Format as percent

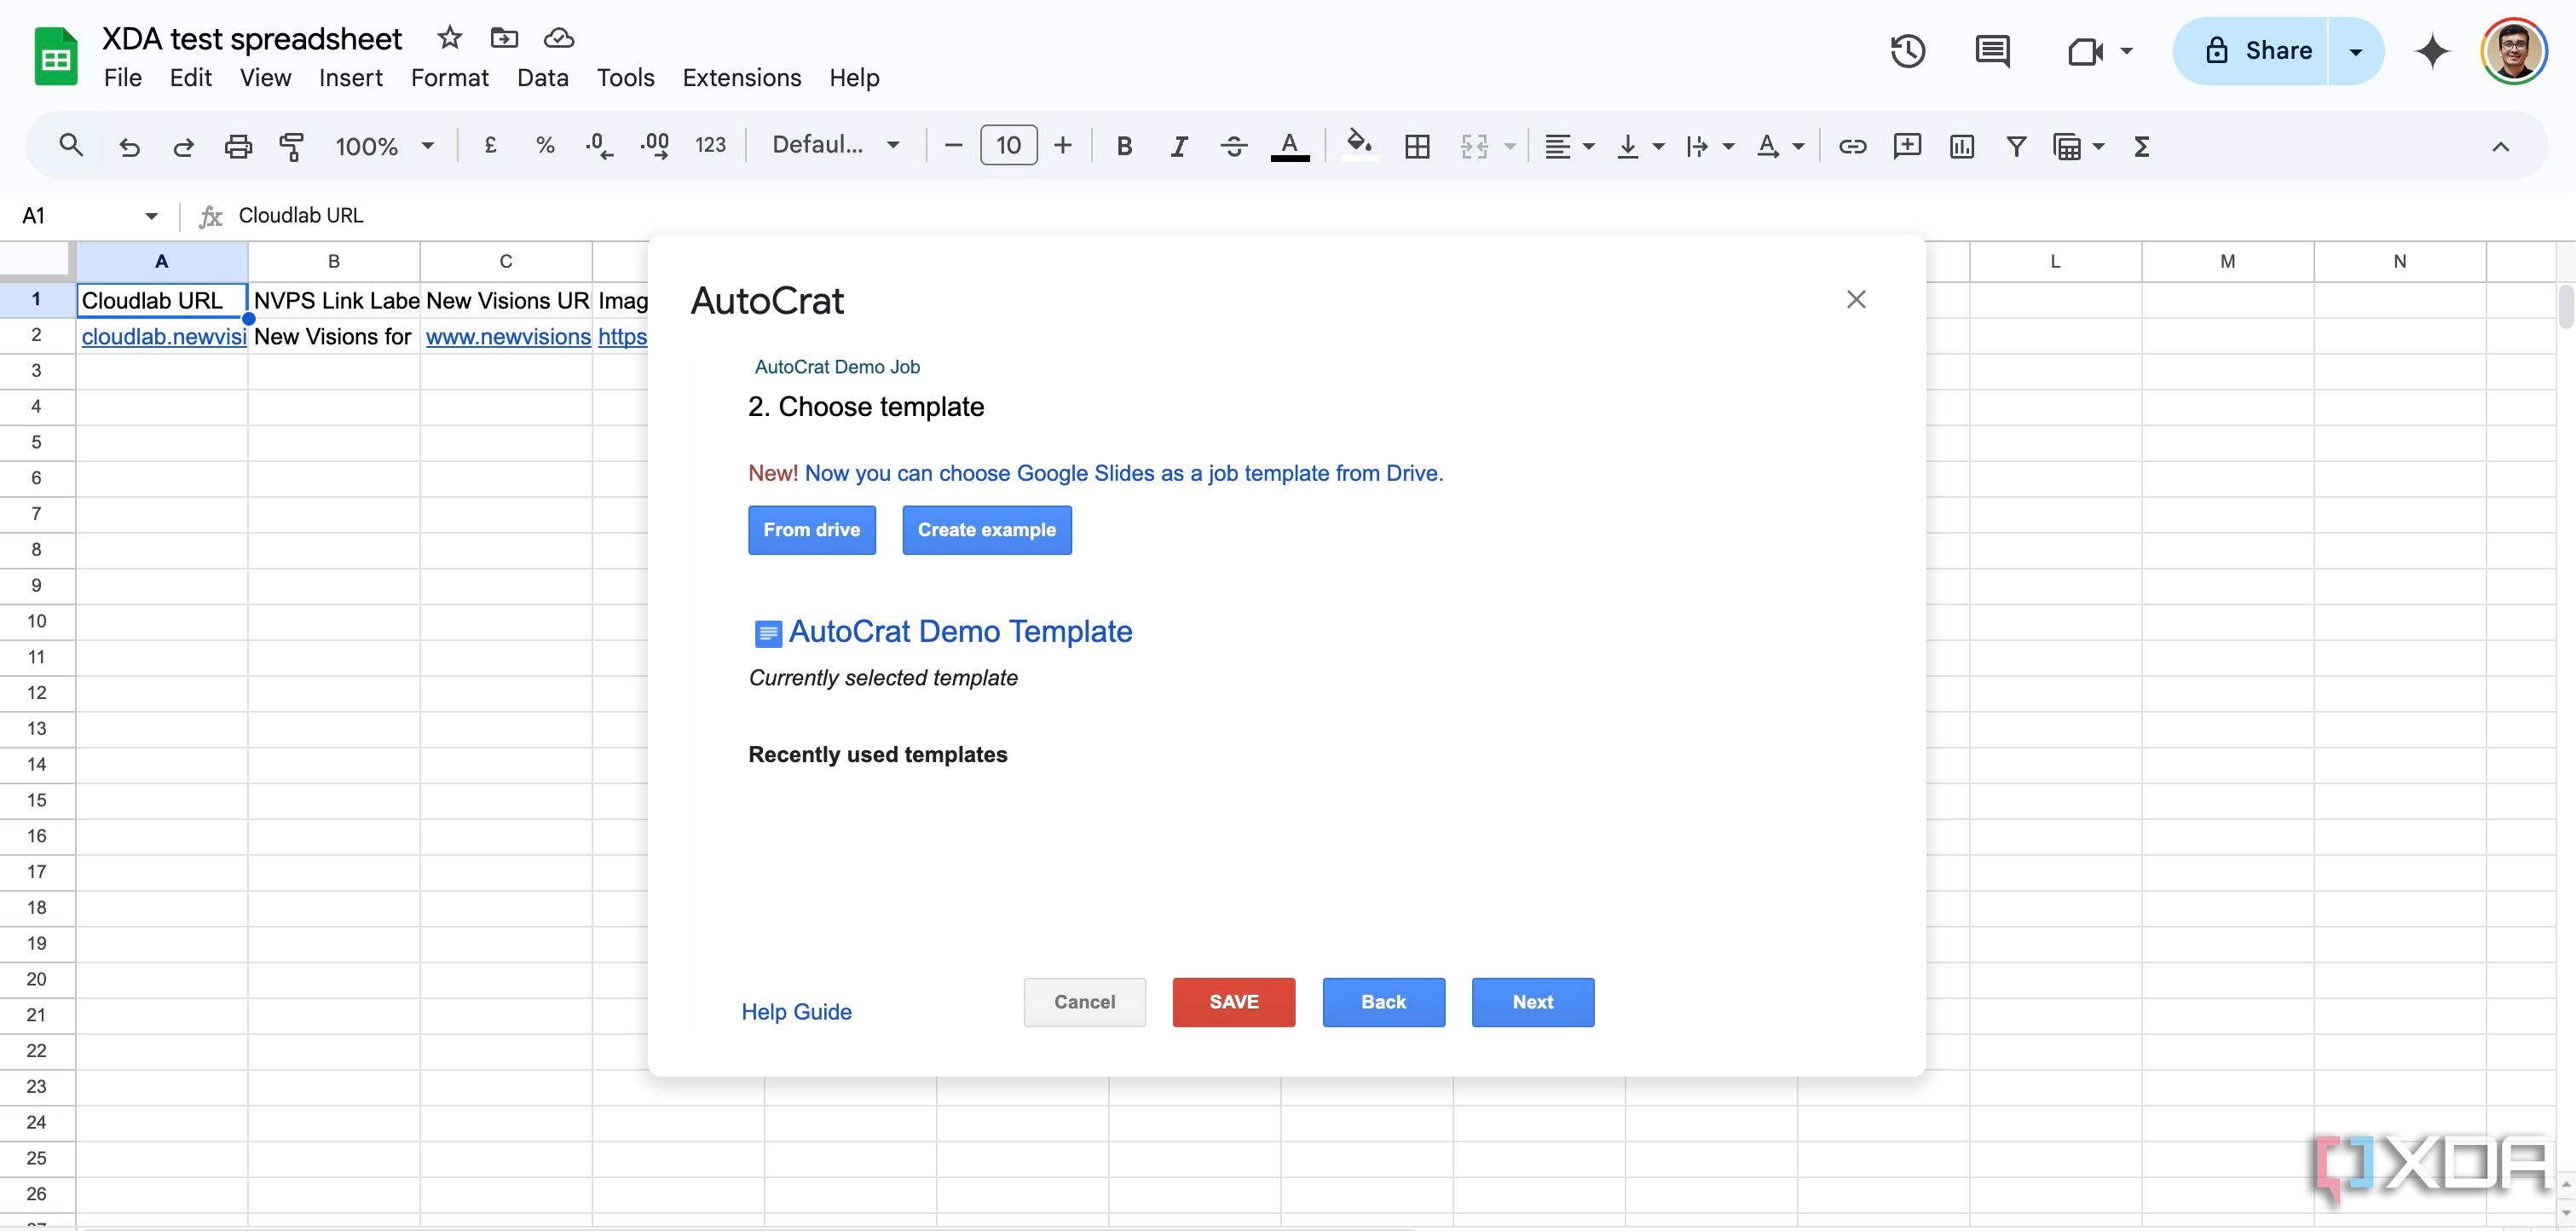(545, 146)
